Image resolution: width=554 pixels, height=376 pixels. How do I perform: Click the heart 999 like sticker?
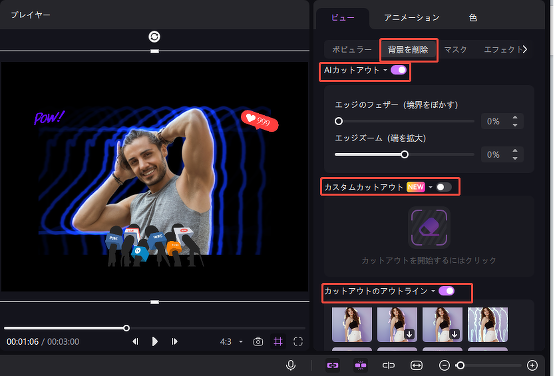point(260,121)
